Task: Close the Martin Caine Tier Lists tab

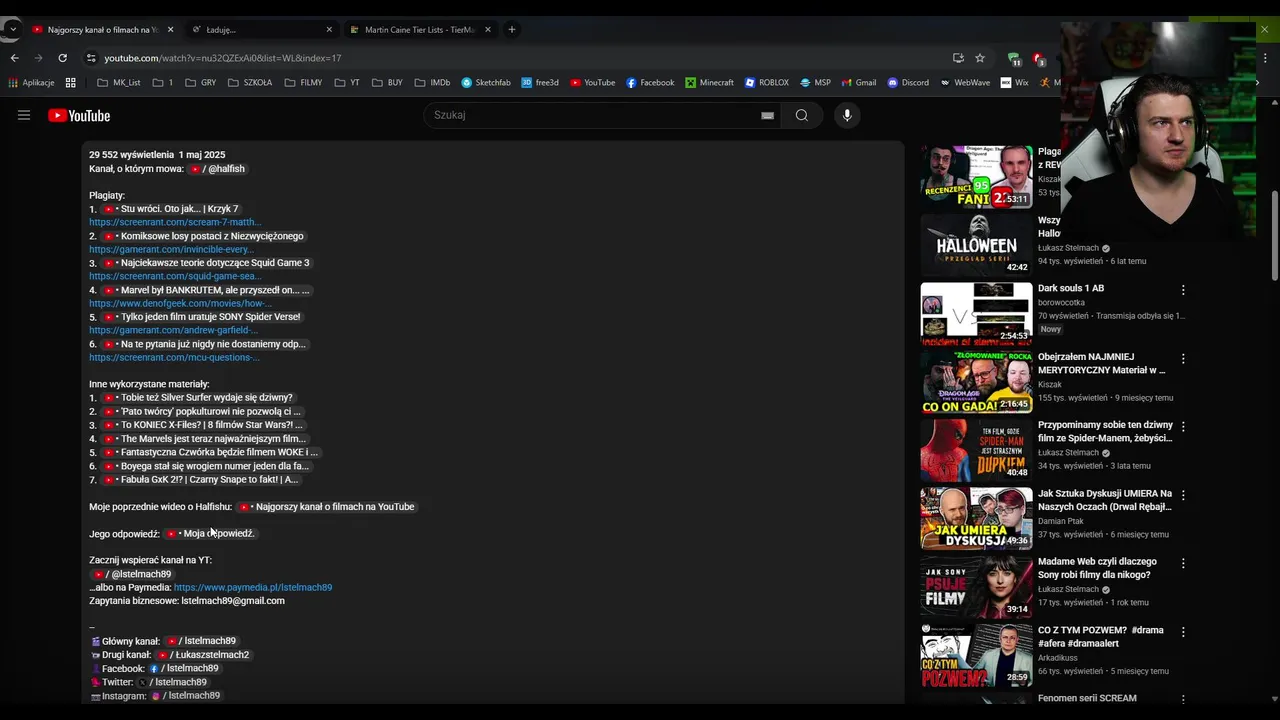Action: pos(488,30)
